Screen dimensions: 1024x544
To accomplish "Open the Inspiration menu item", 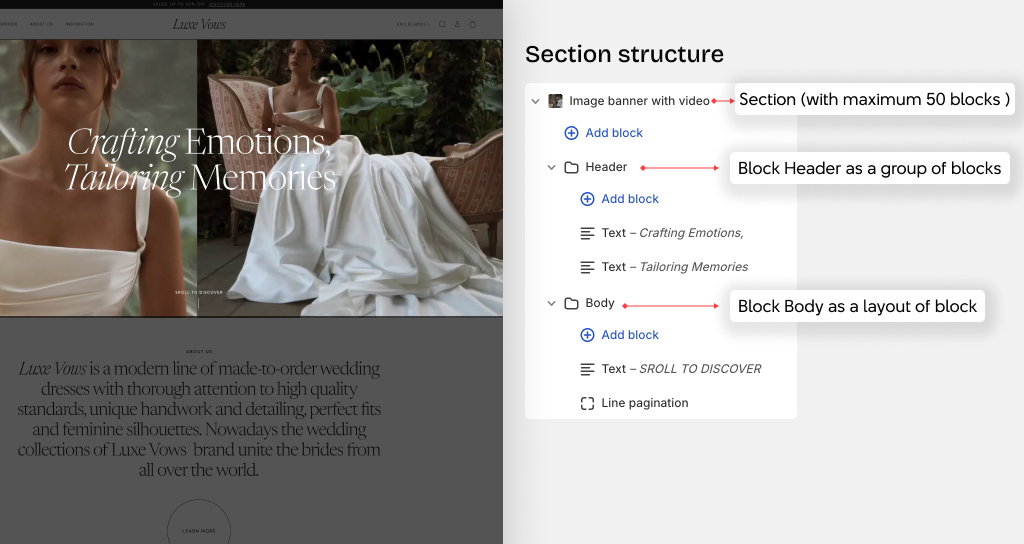I will click(80, 24).
